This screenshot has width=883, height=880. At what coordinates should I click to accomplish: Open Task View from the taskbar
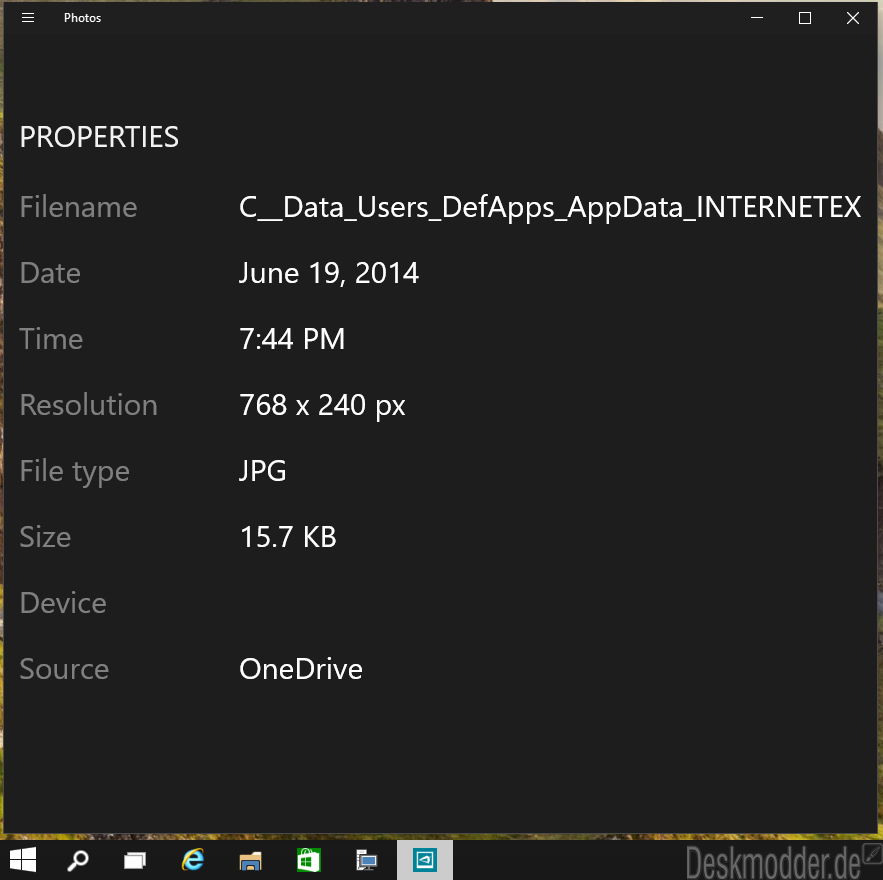click(135, 860)
